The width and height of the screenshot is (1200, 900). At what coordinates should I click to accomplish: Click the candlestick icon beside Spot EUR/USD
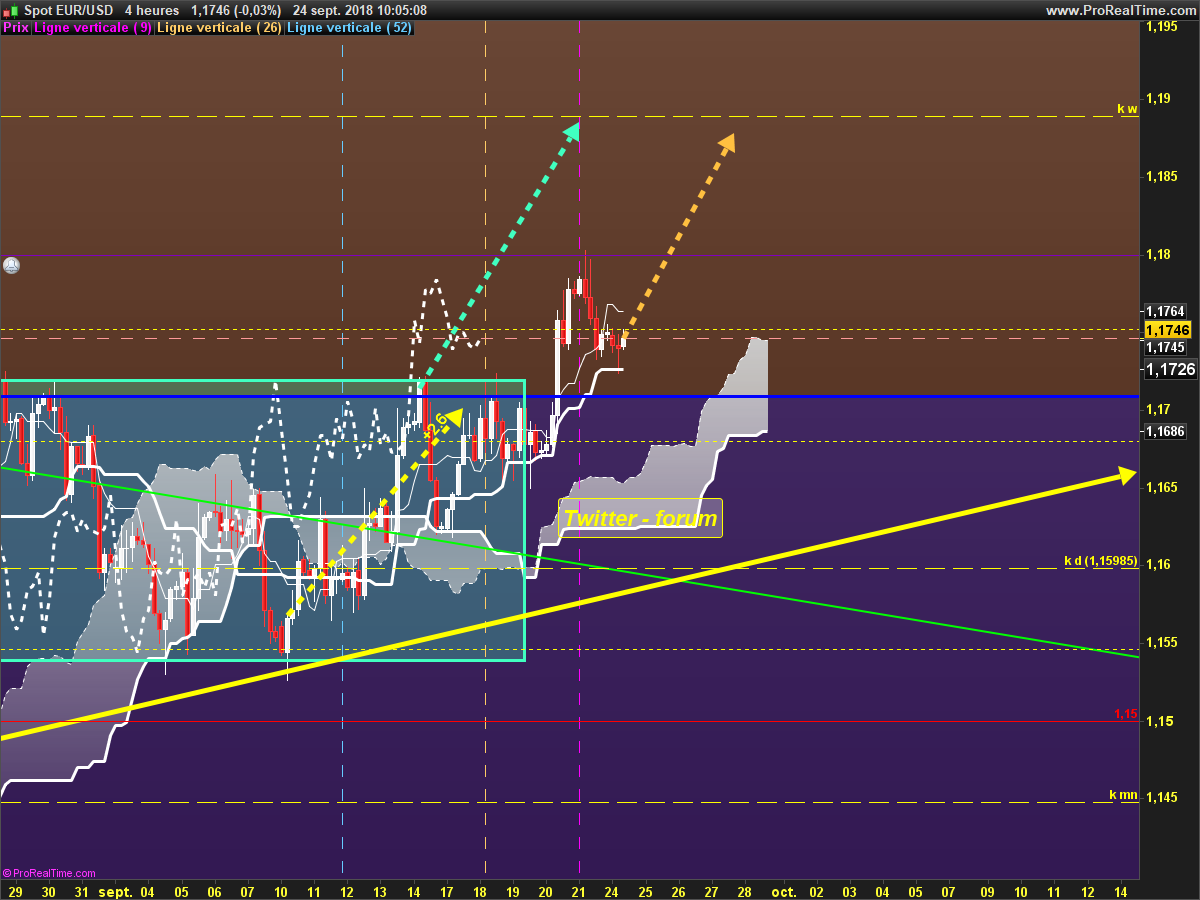[10, 10]
